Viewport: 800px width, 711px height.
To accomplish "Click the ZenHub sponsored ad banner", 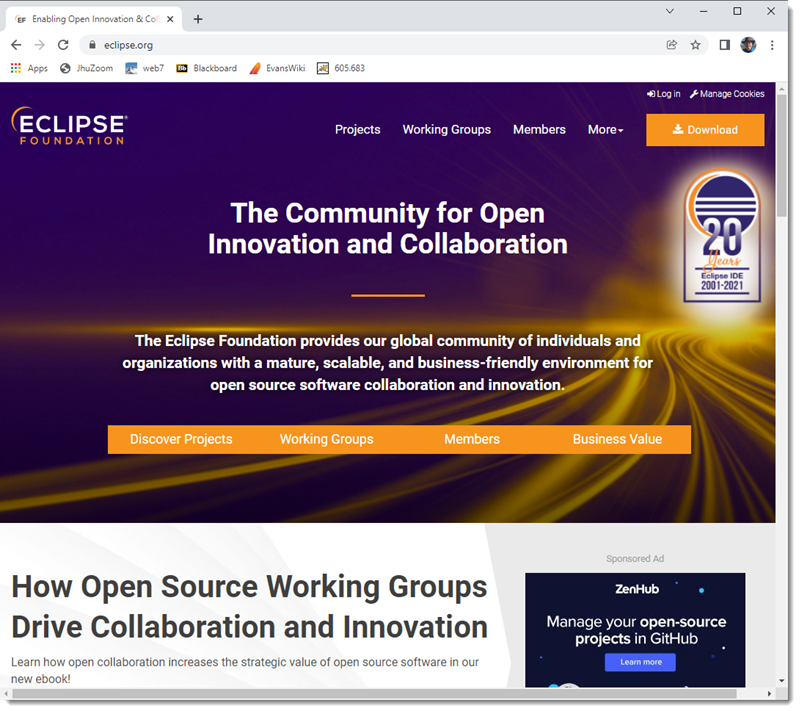I will pos(635,630).
